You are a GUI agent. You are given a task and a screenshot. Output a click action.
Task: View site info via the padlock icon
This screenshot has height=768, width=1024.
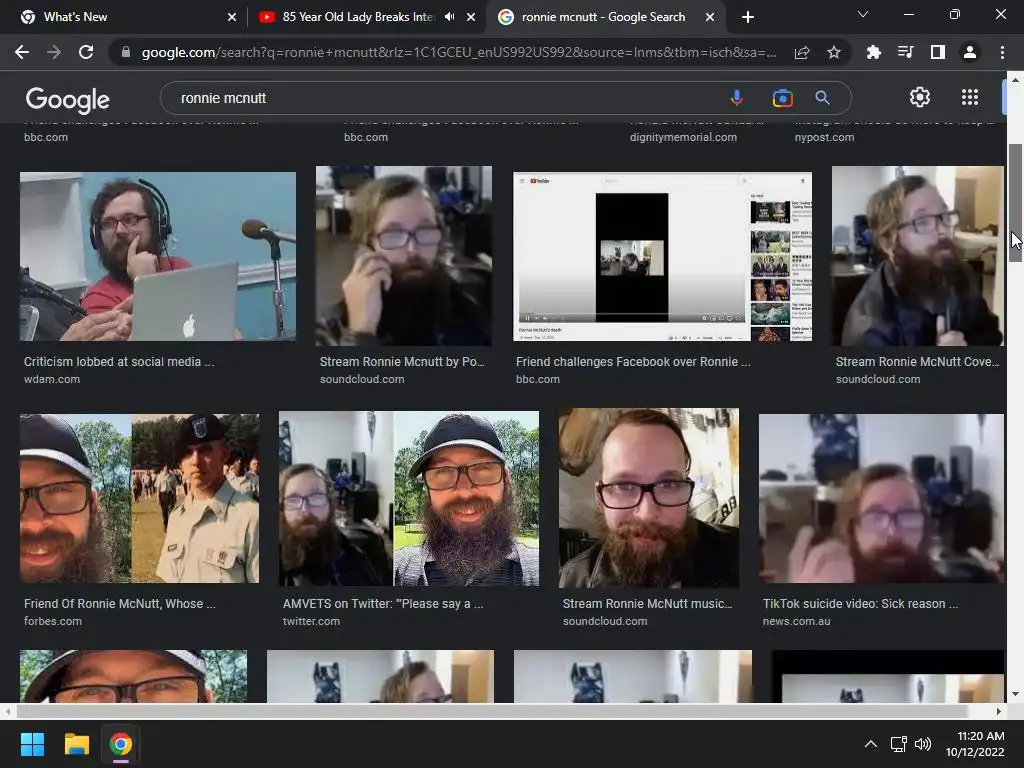126,52
